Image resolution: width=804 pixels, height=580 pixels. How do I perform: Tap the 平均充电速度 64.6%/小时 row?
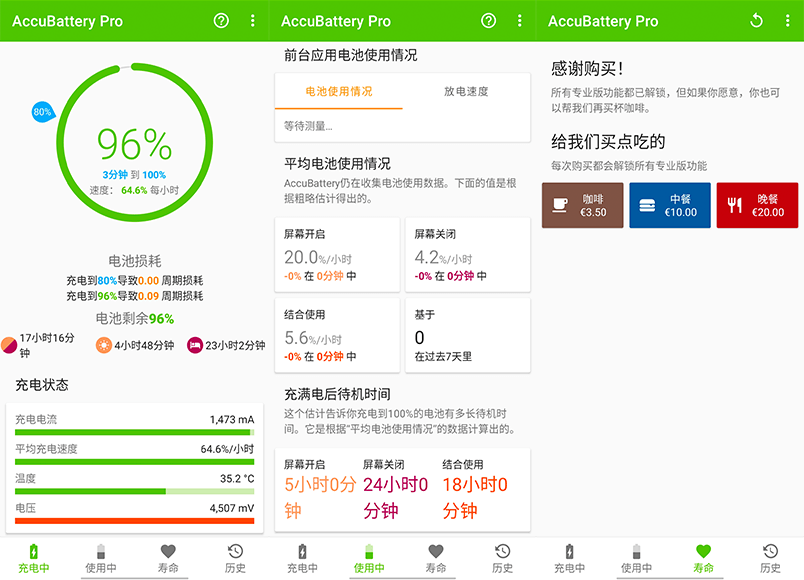pos(134,454)
